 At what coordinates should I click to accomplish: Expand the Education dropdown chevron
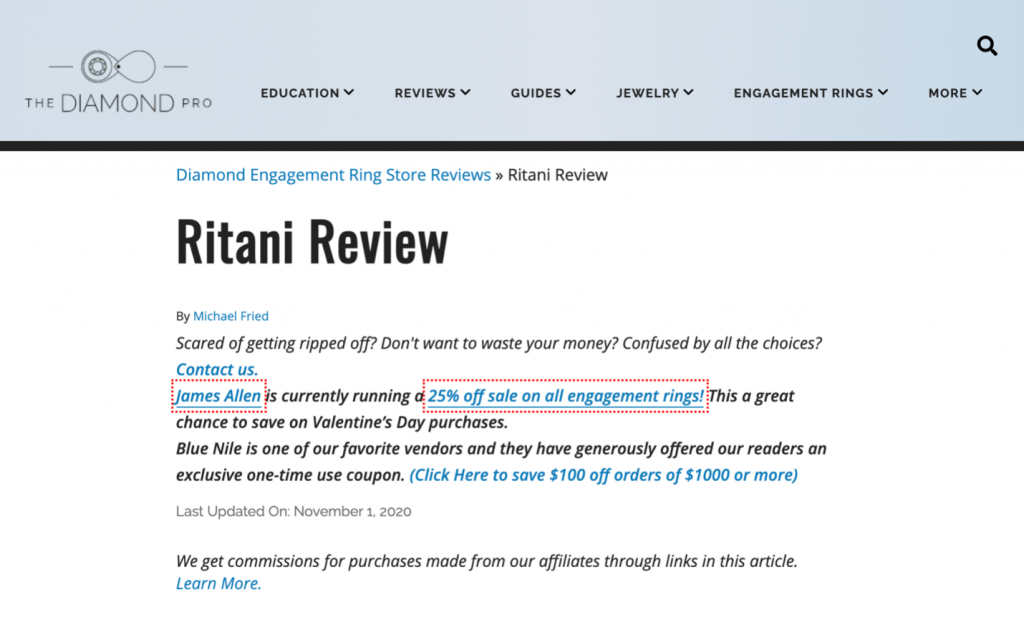pos(349,93)
